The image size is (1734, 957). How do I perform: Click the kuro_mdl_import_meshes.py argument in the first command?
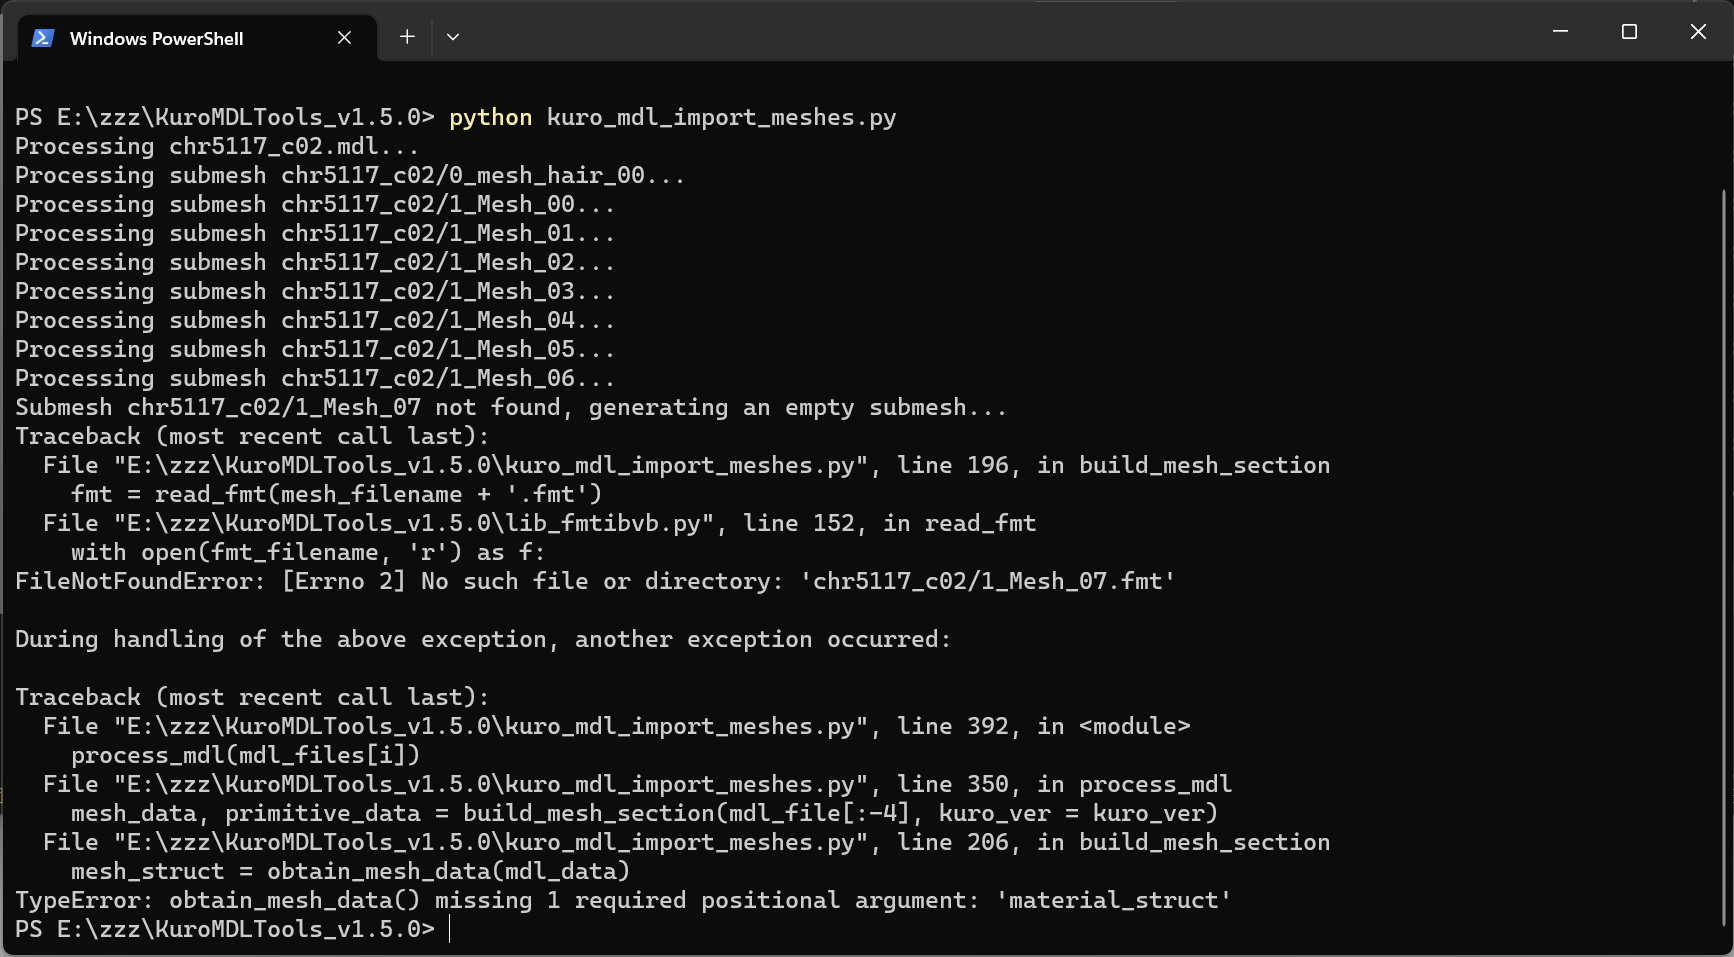pos(721,117)
